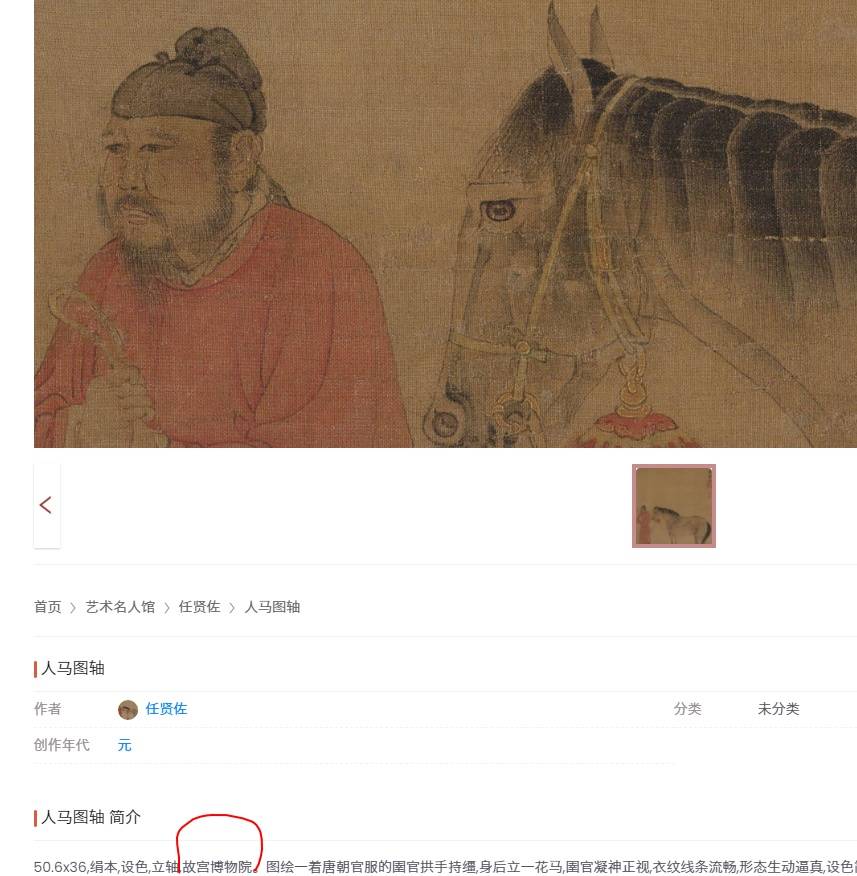Click the round author avatar icon
The image size is (857, 876).
pos(128,710)
